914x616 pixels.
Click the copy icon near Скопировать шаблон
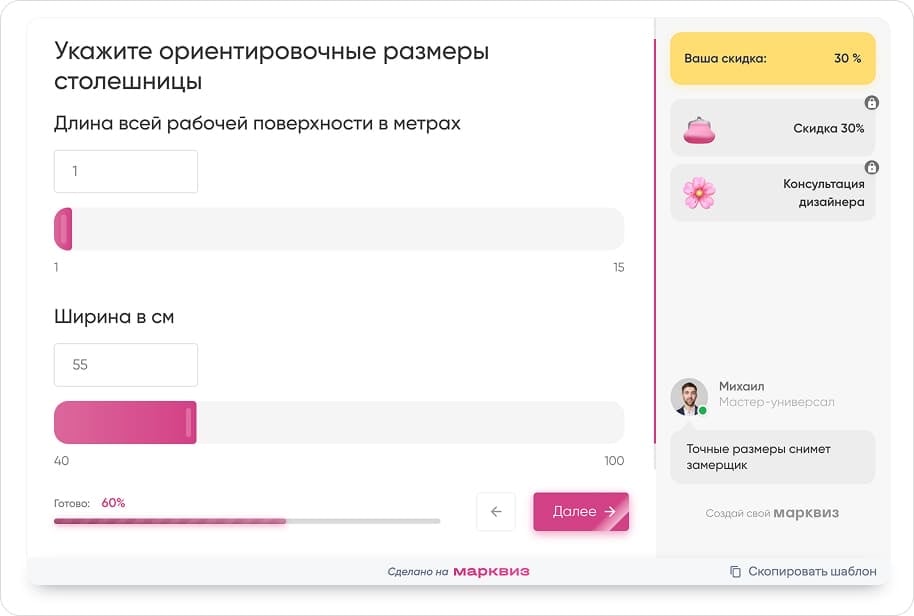point(736,572)
